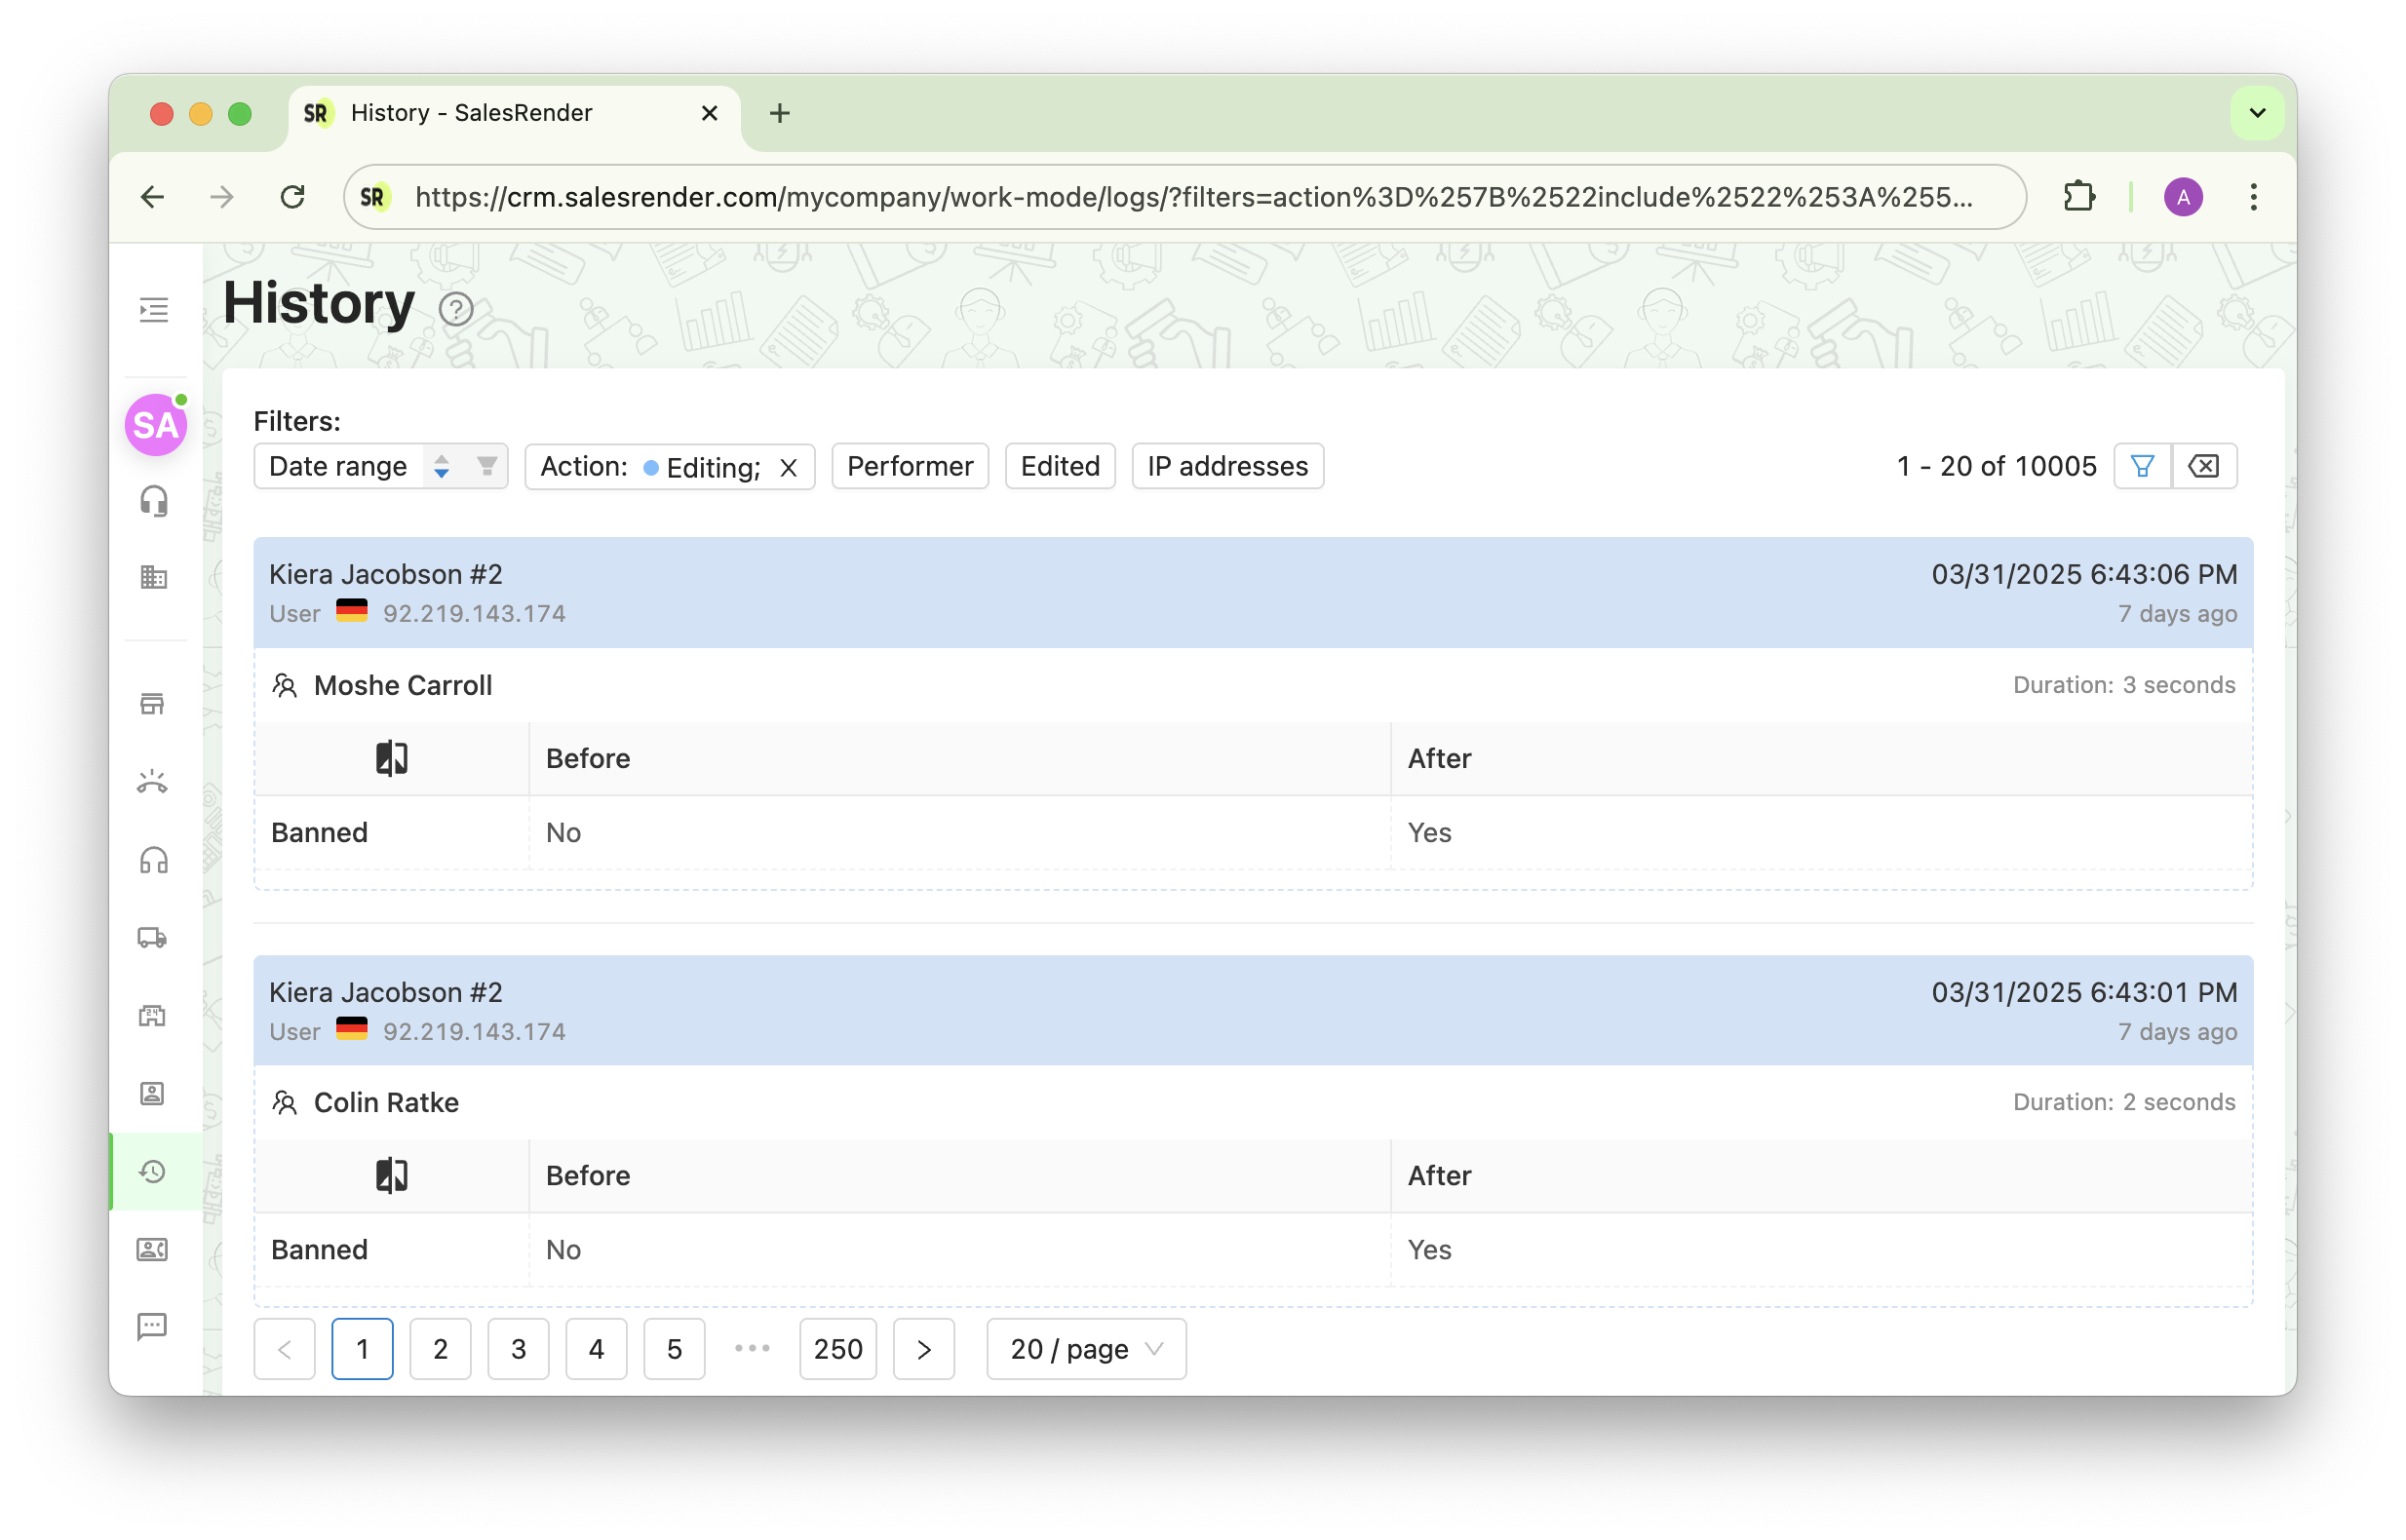Viewport: 2406px width, 1540px height.
Task: Go back in browser history
Action: coord(152,197)
